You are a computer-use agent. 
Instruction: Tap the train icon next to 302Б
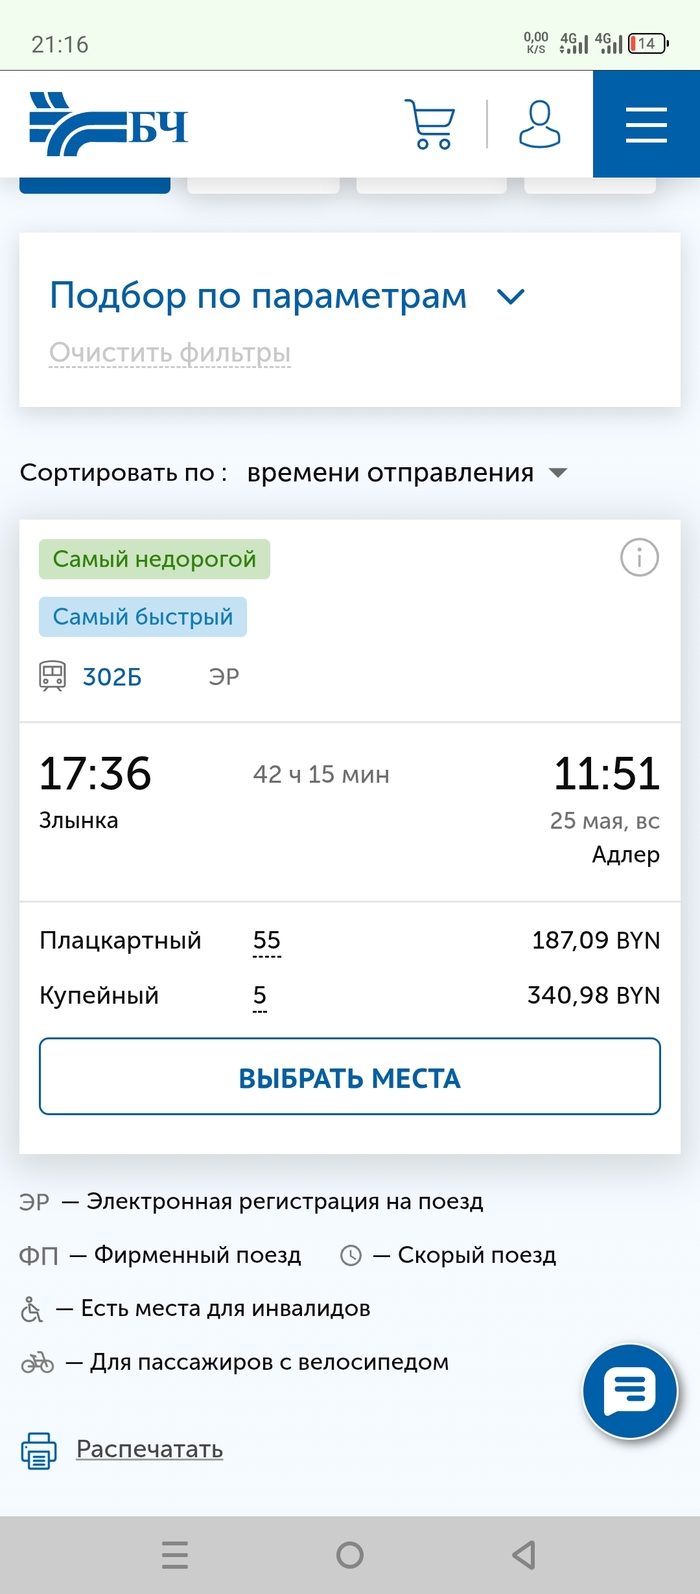pyautogui.click(x=52, y=677)
